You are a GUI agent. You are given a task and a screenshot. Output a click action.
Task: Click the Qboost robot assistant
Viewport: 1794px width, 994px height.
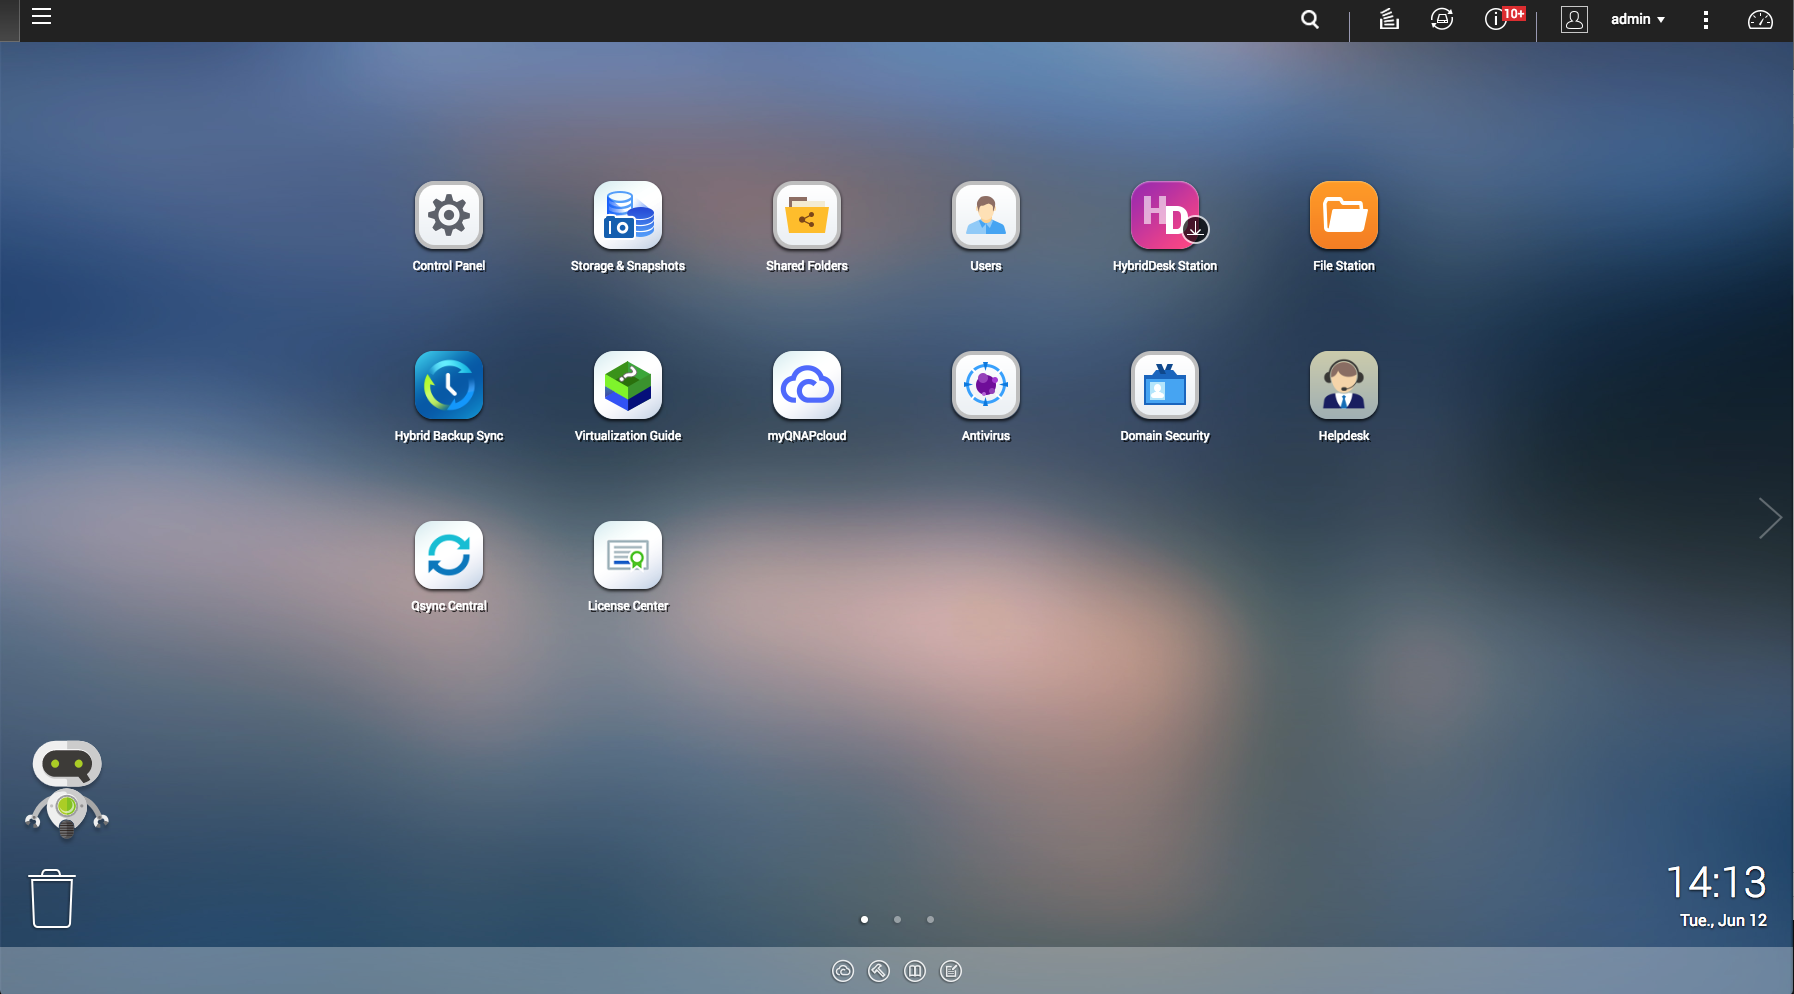(67, 789)
